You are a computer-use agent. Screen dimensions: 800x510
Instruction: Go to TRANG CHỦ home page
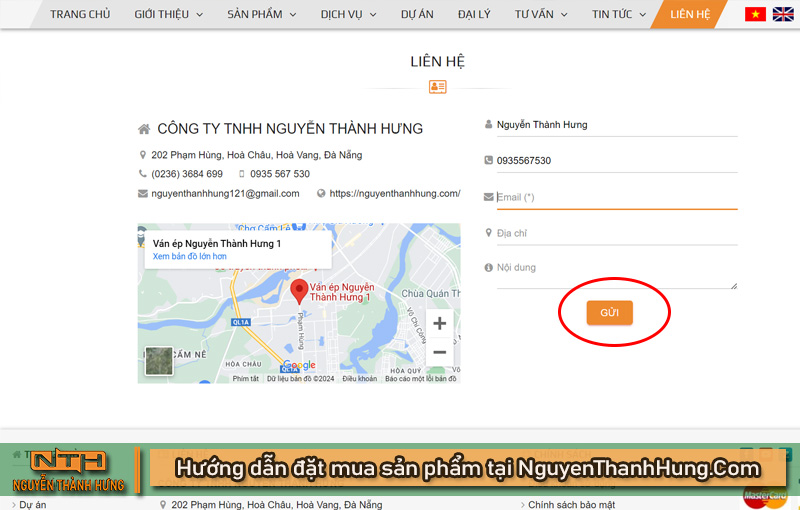point(80,14)
